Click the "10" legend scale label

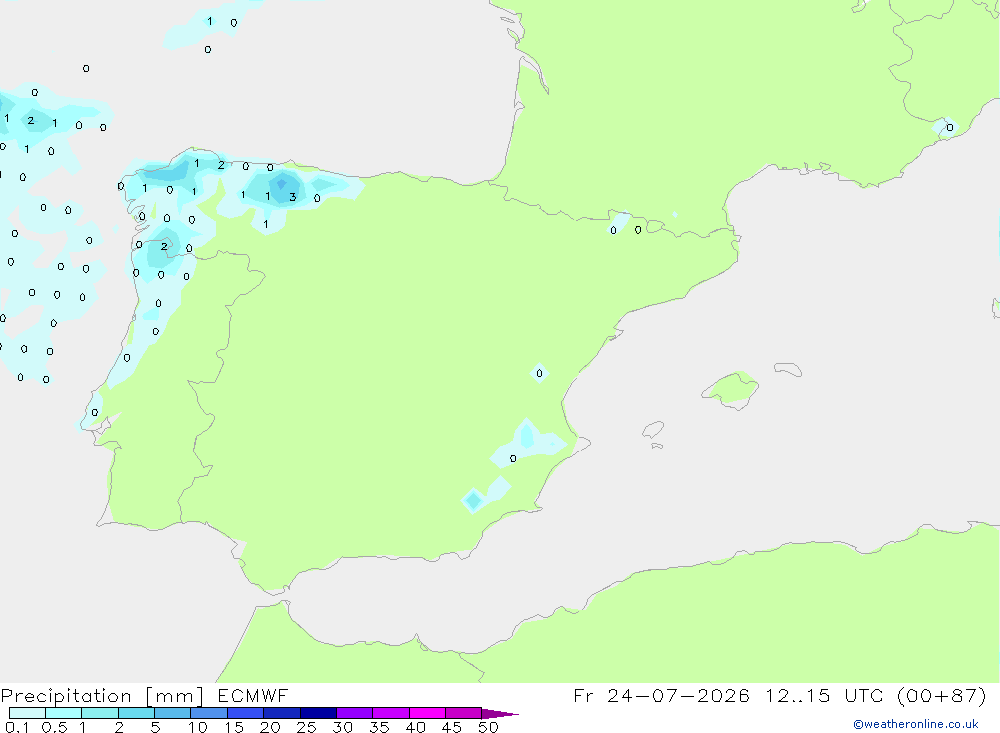[x=198, y=727]
